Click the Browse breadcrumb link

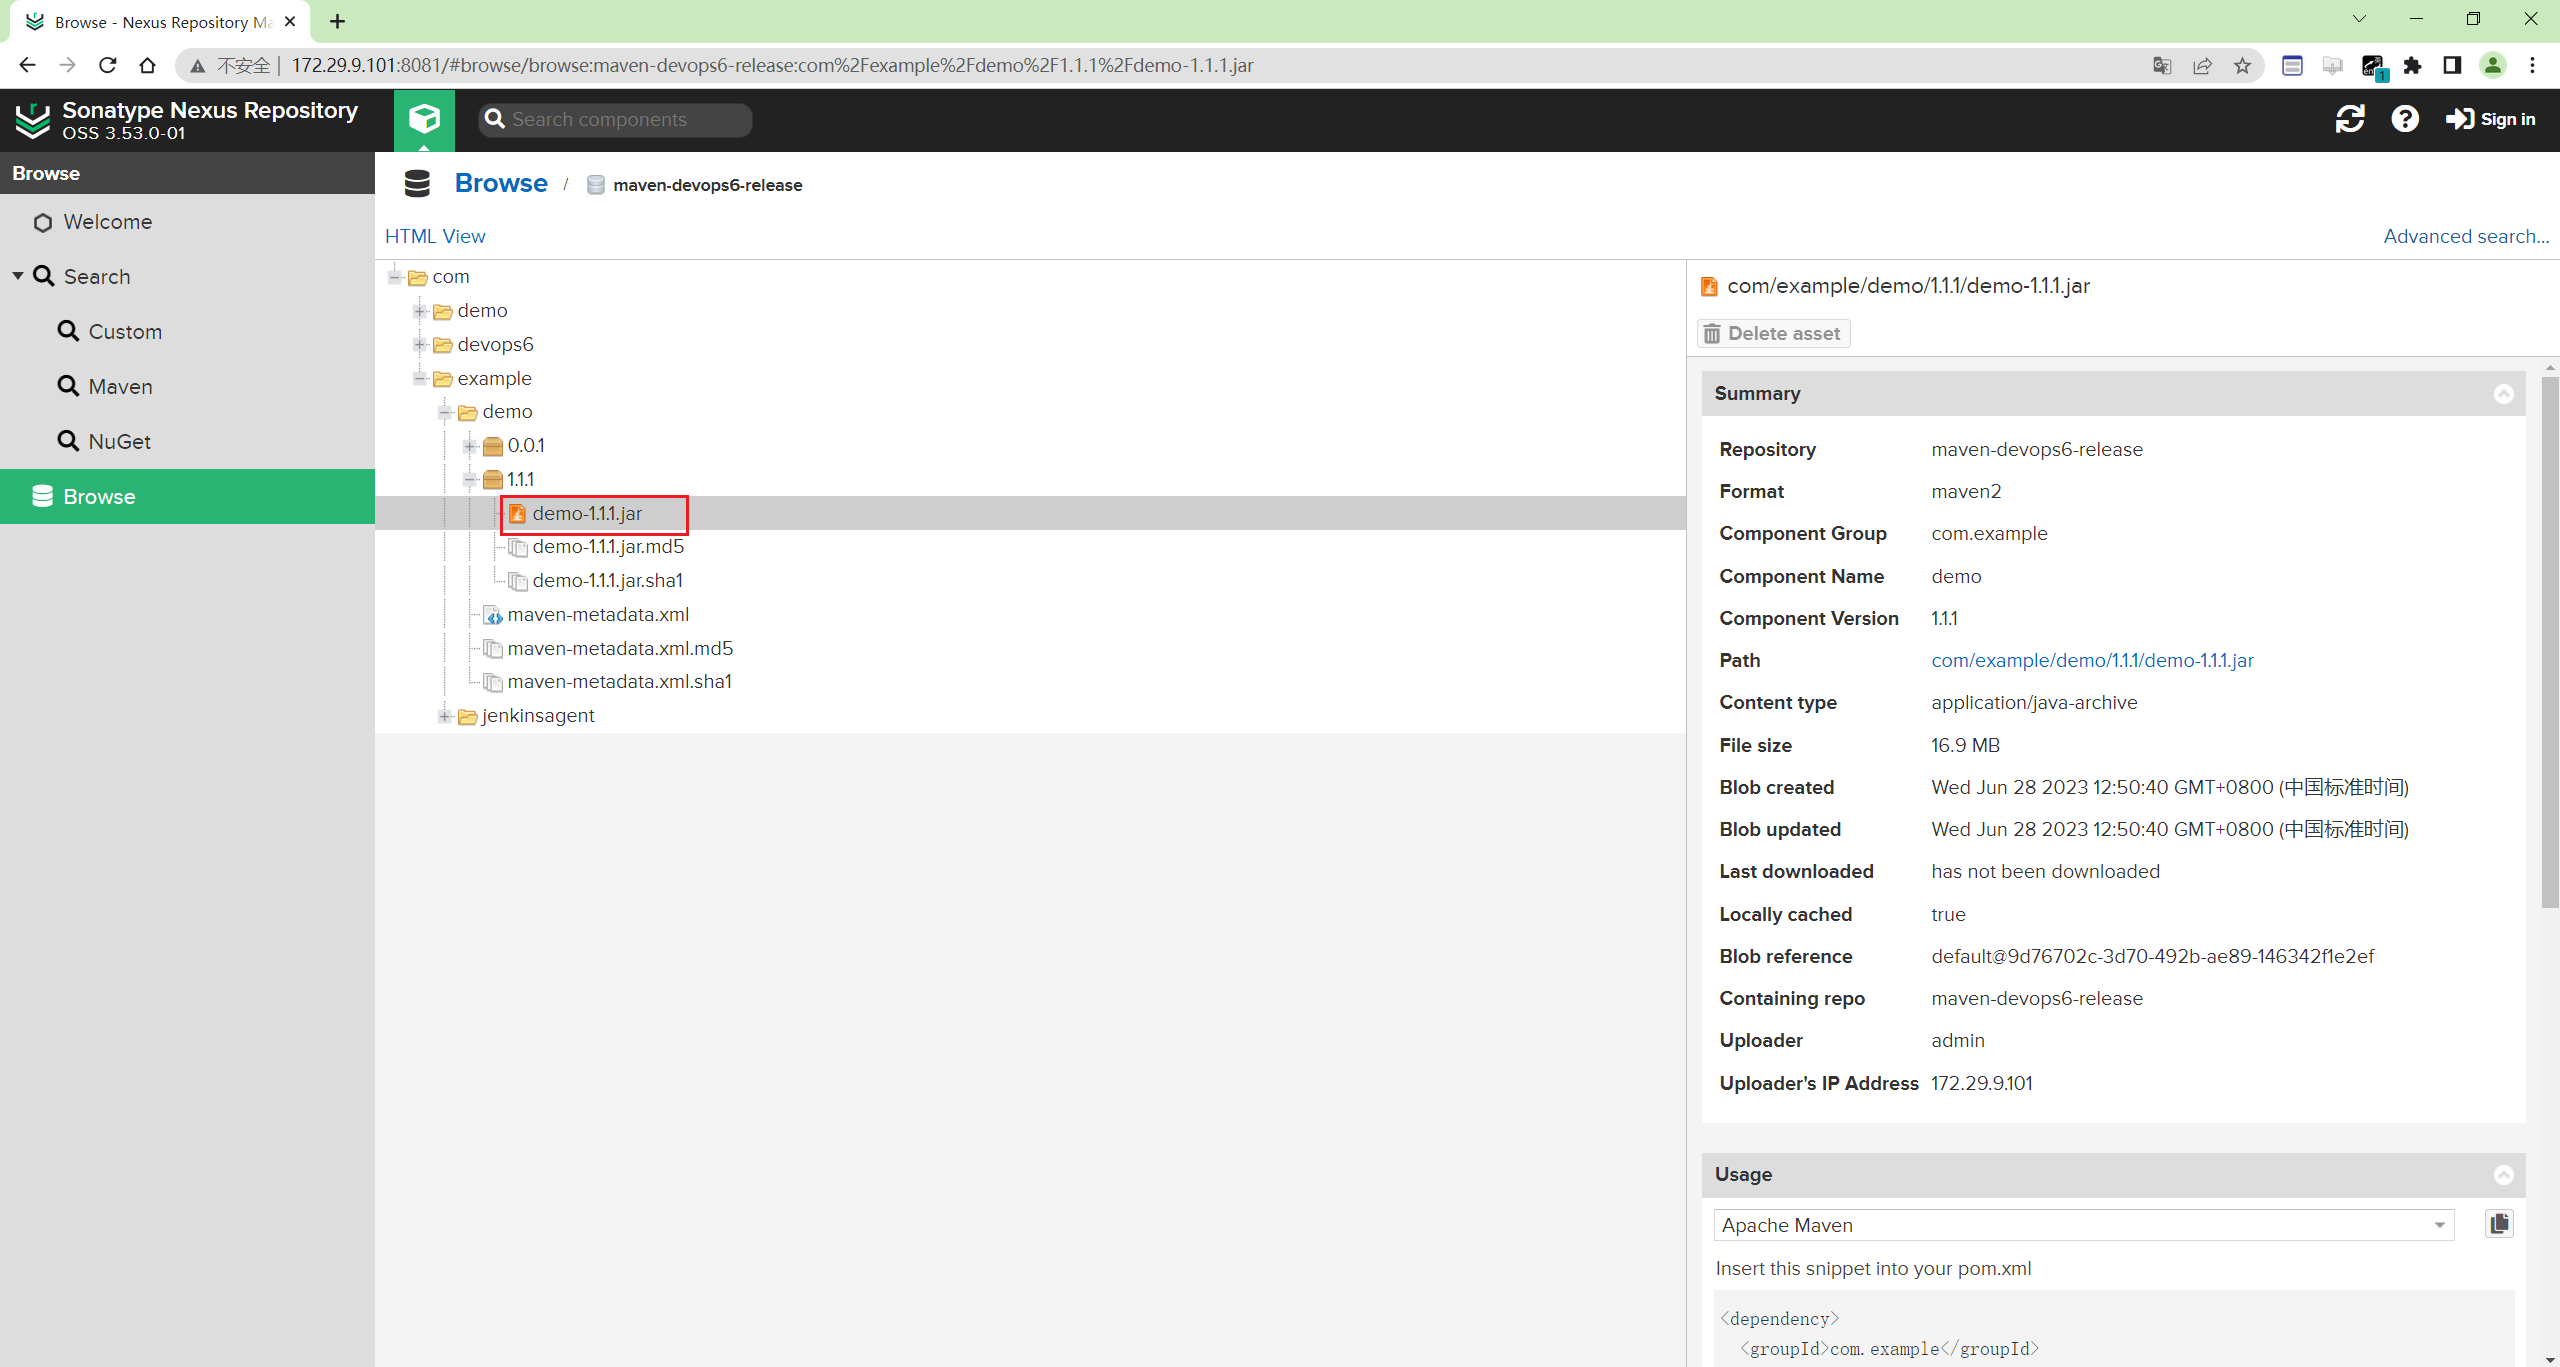click(501, 184)
